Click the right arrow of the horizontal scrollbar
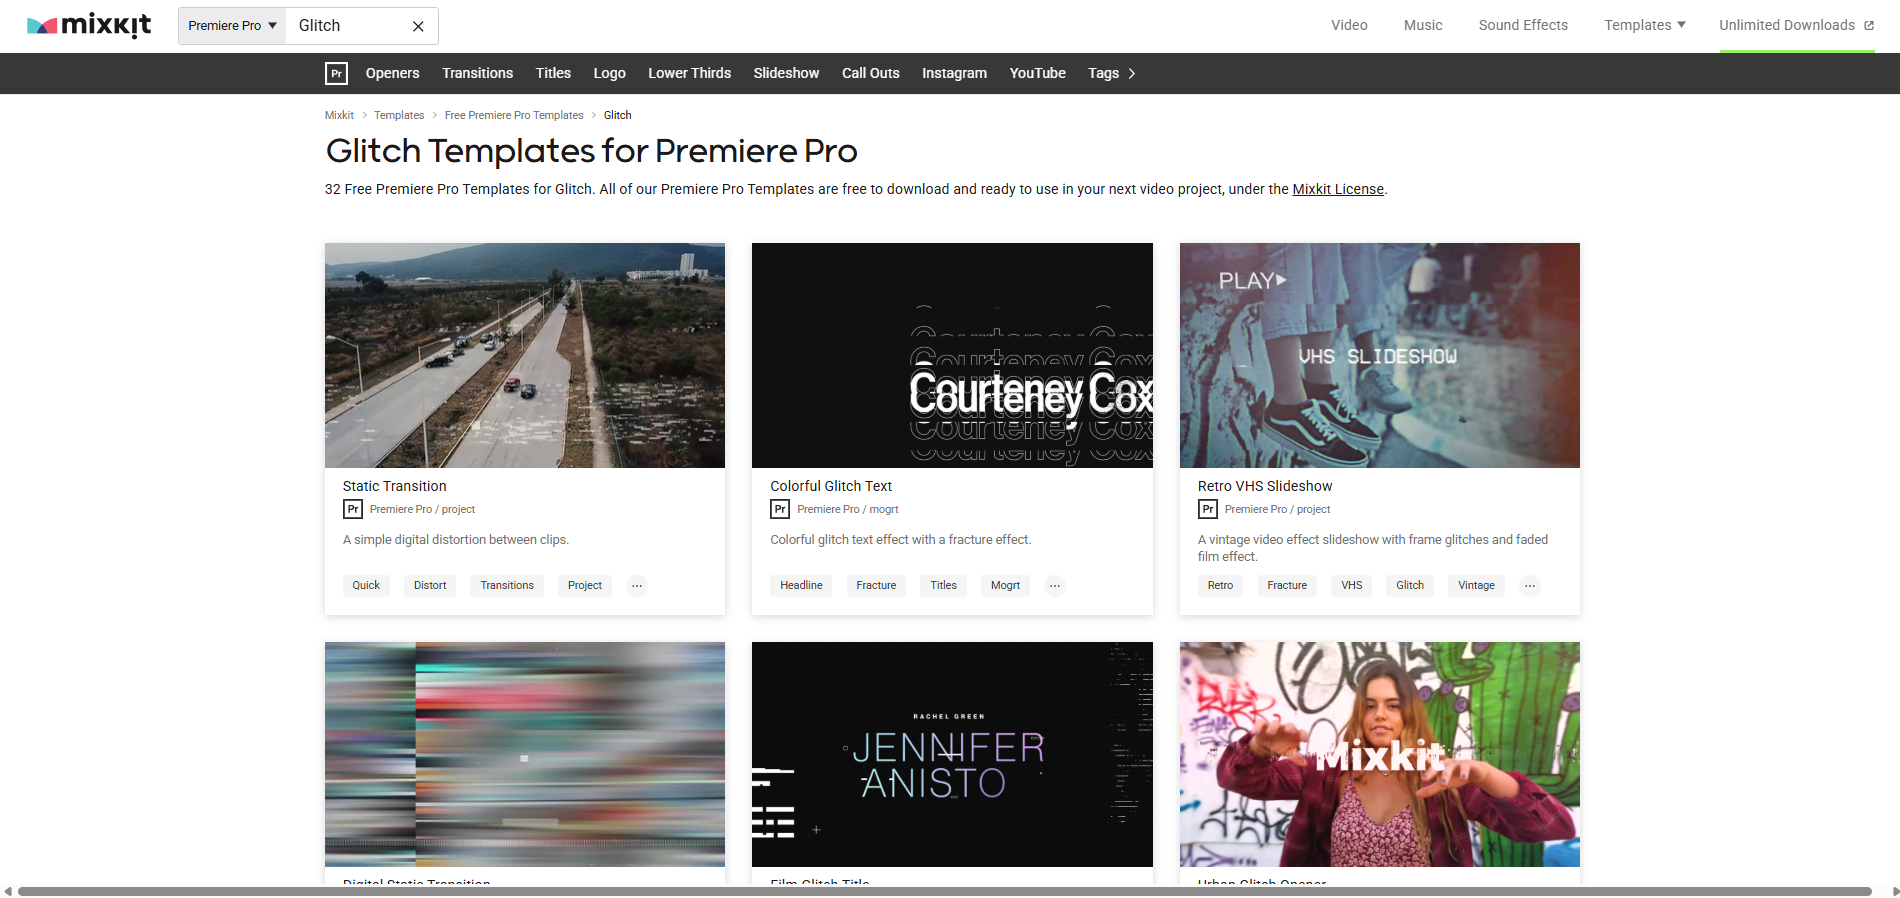 tap(1894, 891)
